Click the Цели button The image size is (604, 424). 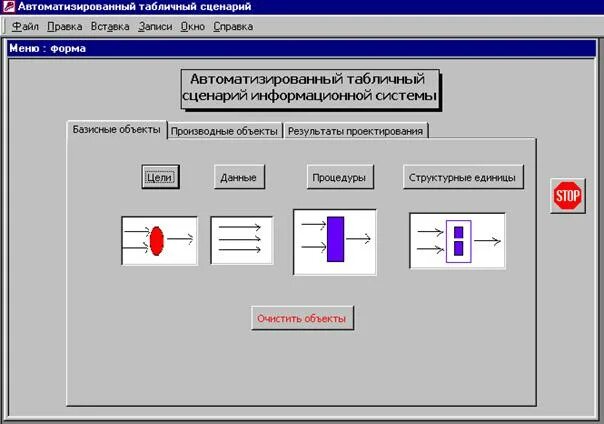(160, 177)
